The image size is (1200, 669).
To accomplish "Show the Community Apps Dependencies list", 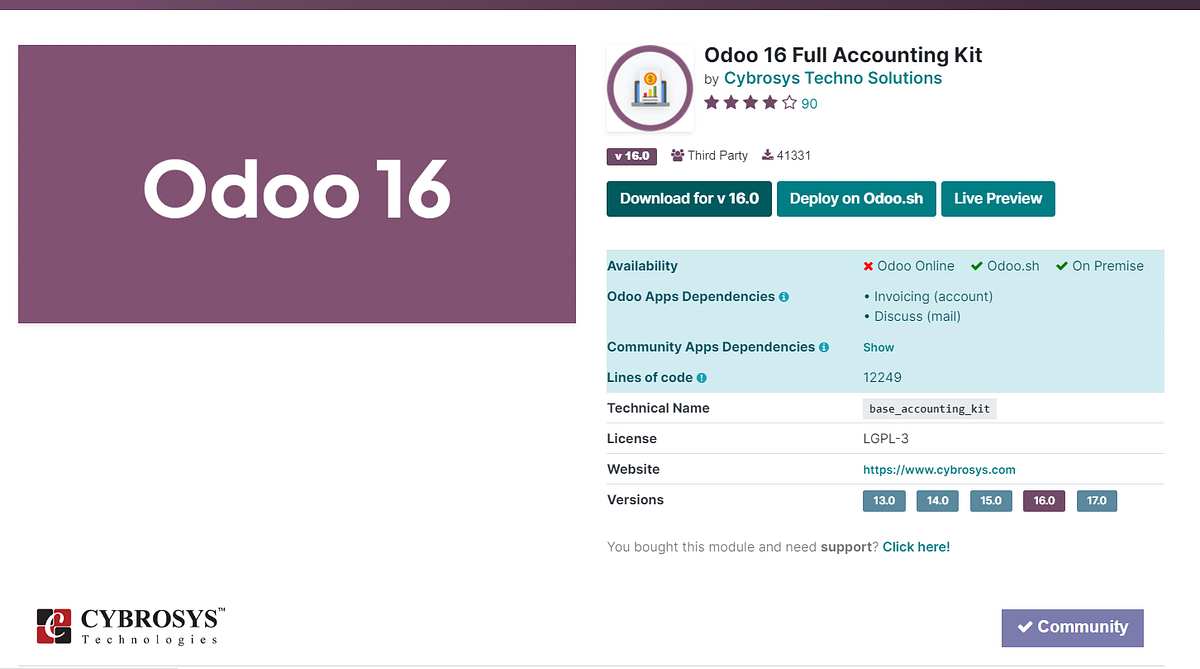I will [877, 347].
